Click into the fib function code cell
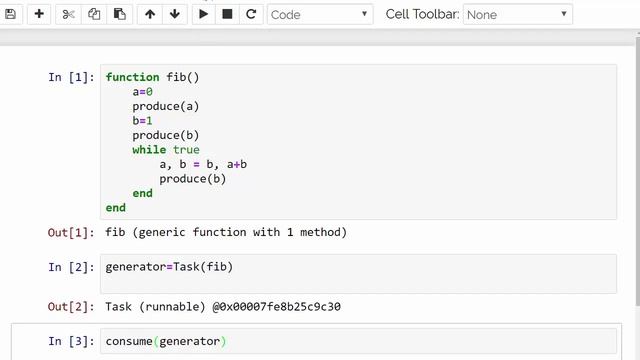This screenshot has height=360, width=640. tap(358, 142)
